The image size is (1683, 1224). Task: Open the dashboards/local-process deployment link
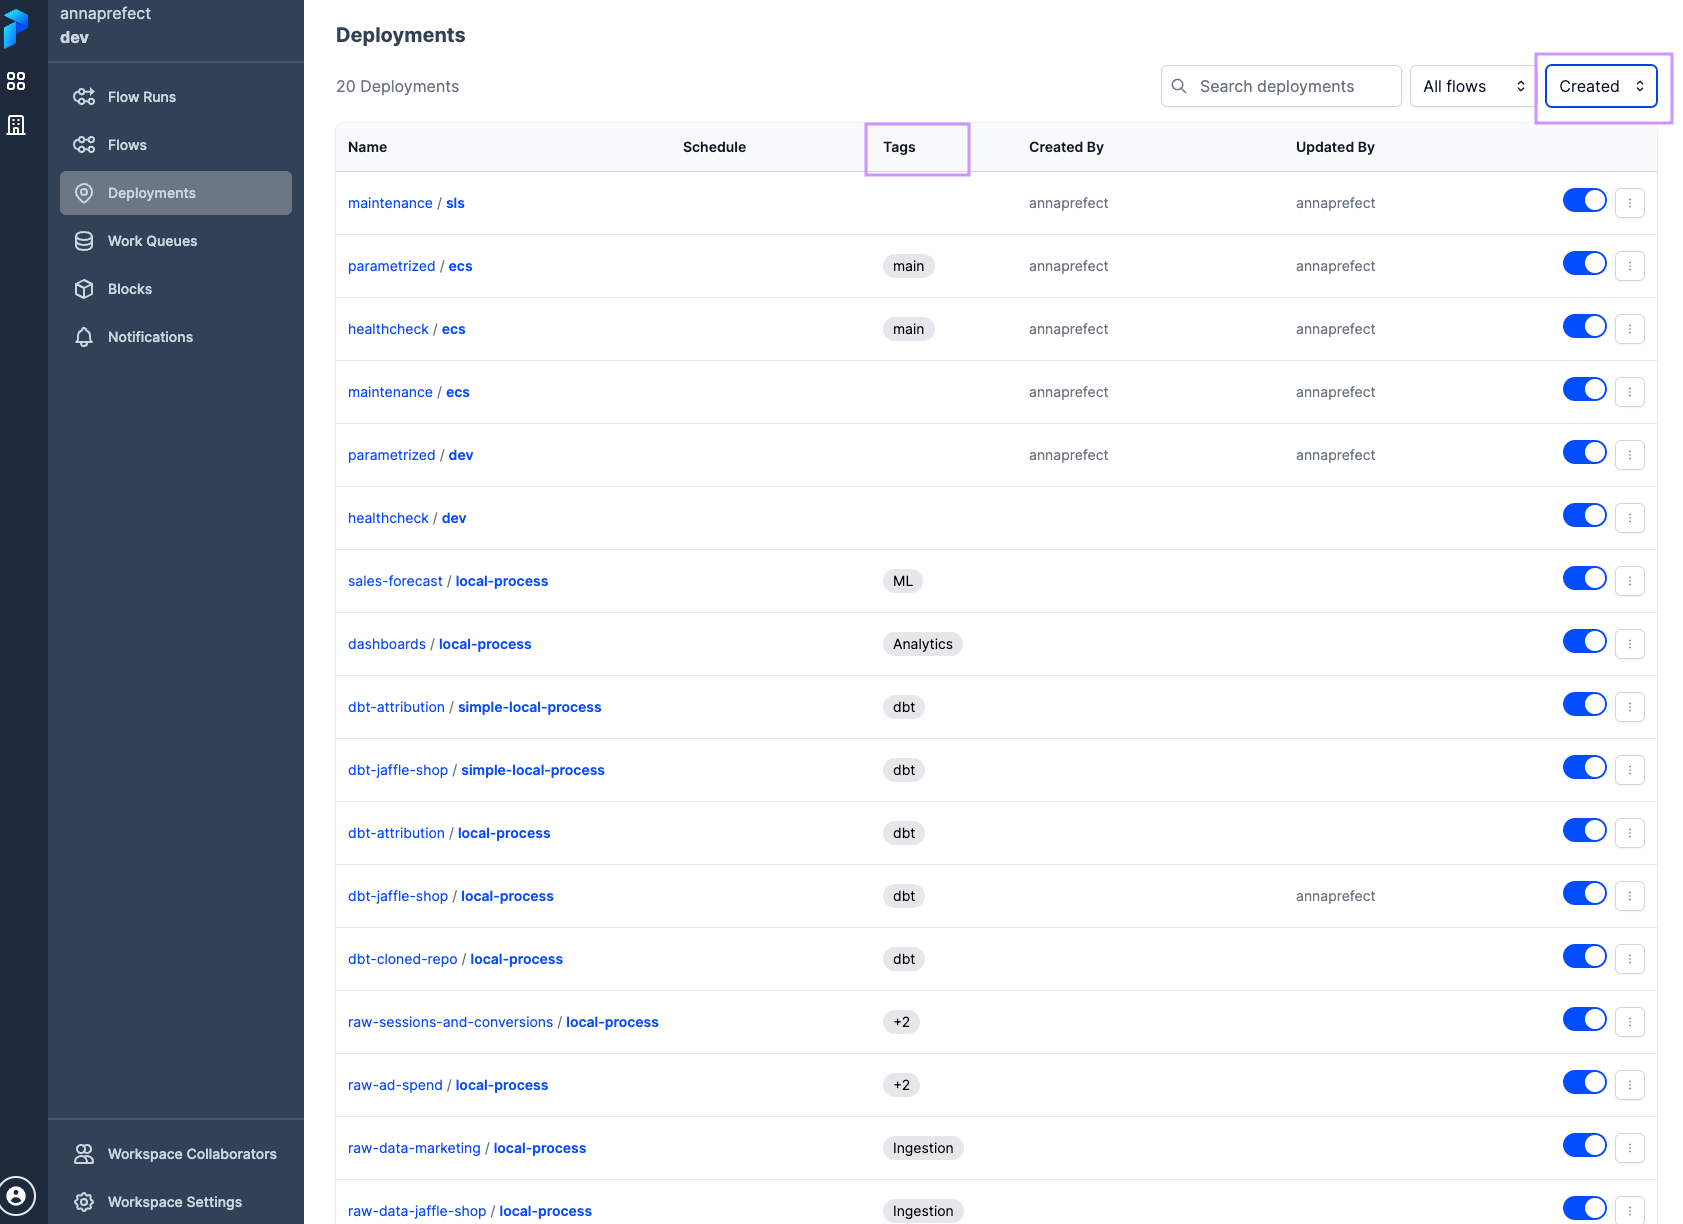[x=387, y=644]
